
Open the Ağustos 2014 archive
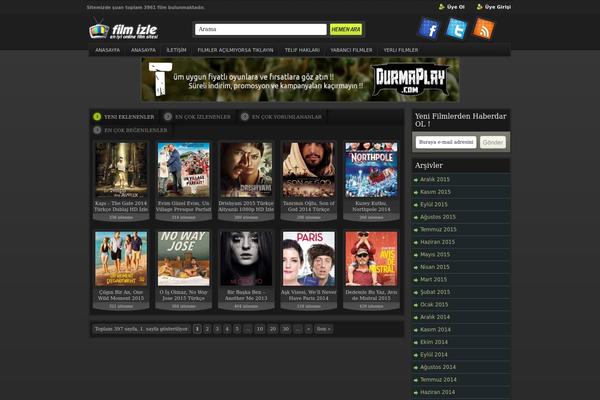(x=438, y=367)
